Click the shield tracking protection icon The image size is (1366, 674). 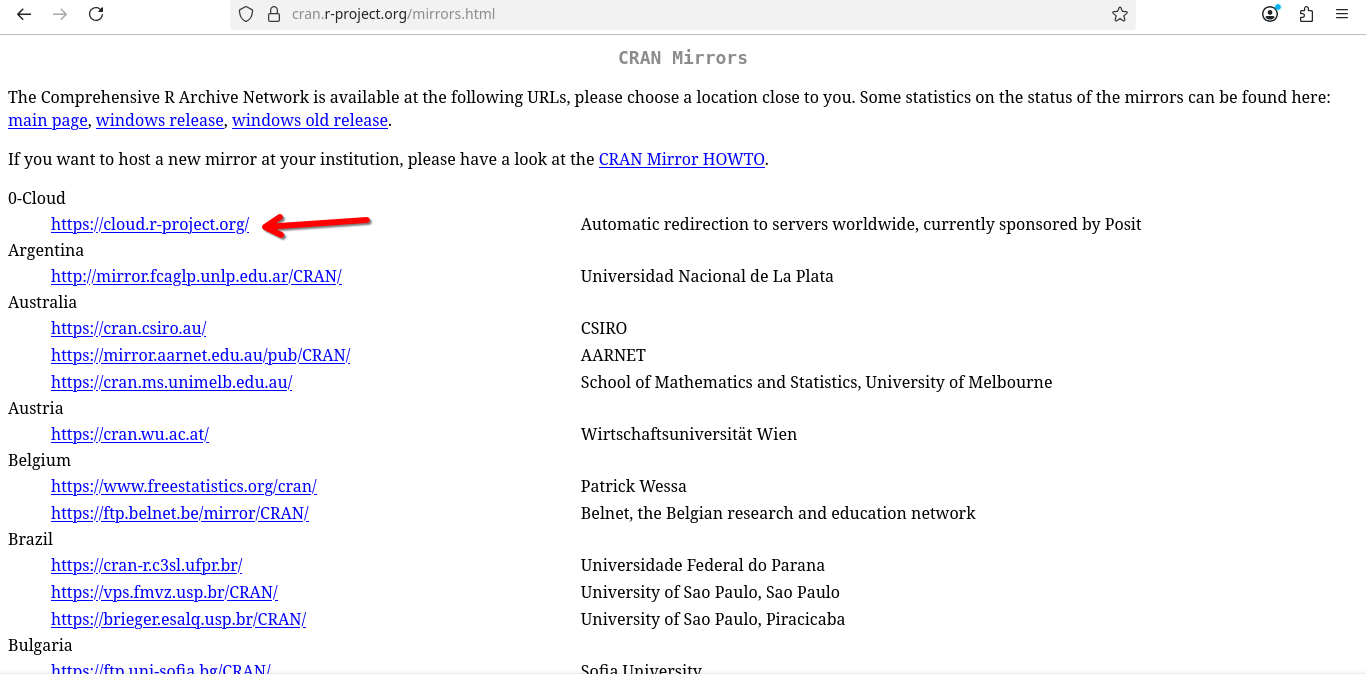tap(246, 14)
